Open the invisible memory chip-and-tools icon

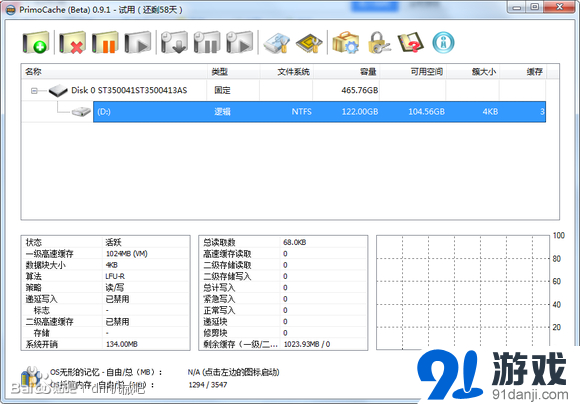pyautogui.click(x=309, y=43)
